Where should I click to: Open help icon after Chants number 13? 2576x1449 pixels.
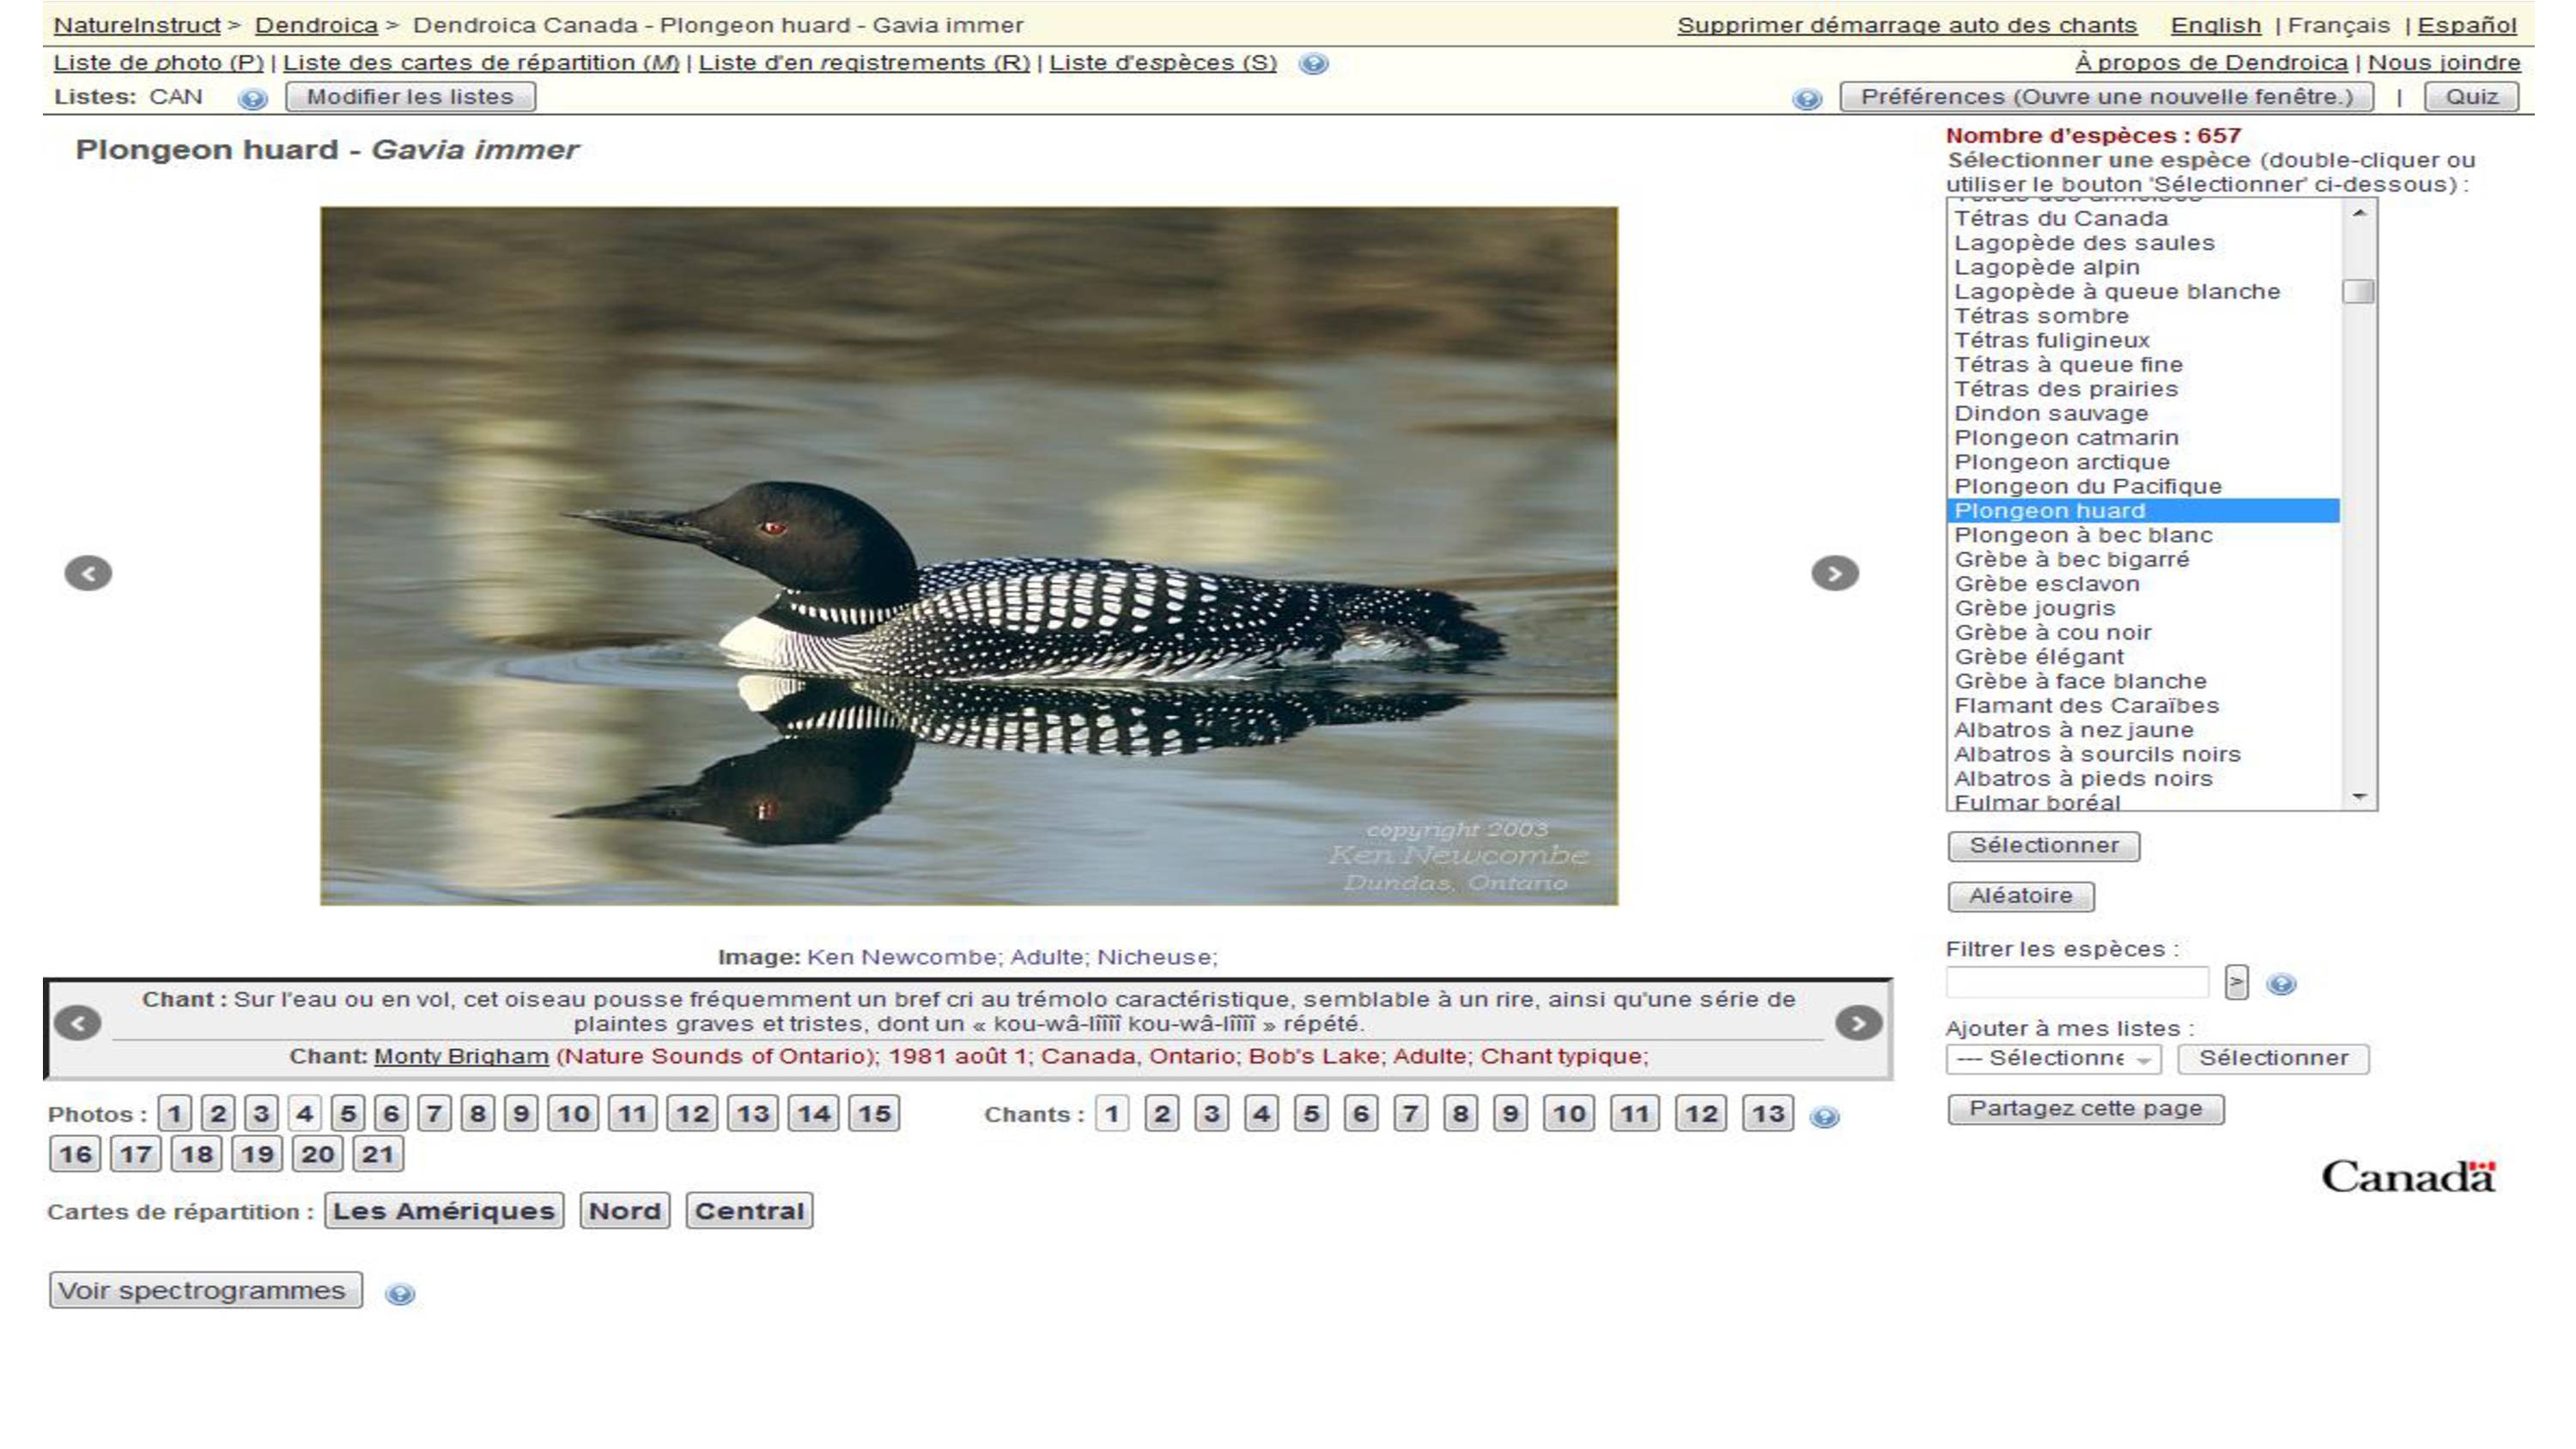(1825, 1117)
